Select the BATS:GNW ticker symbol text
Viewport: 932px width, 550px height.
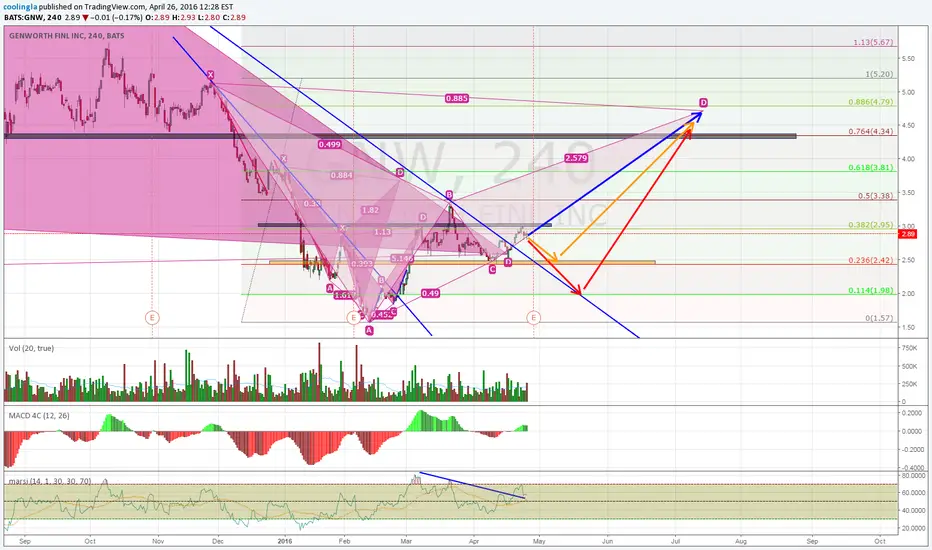(x=24, y=18)
